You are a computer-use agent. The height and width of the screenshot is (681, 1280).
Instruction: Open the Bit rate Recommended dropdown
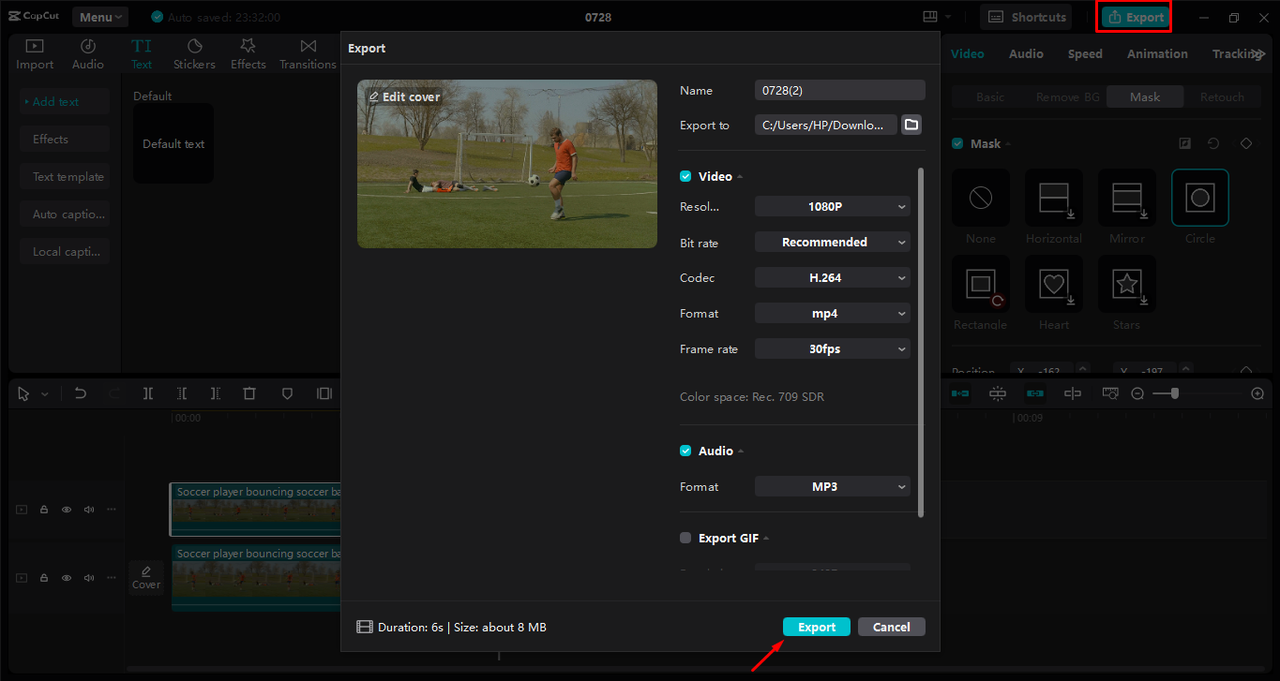tap(832, 242)
